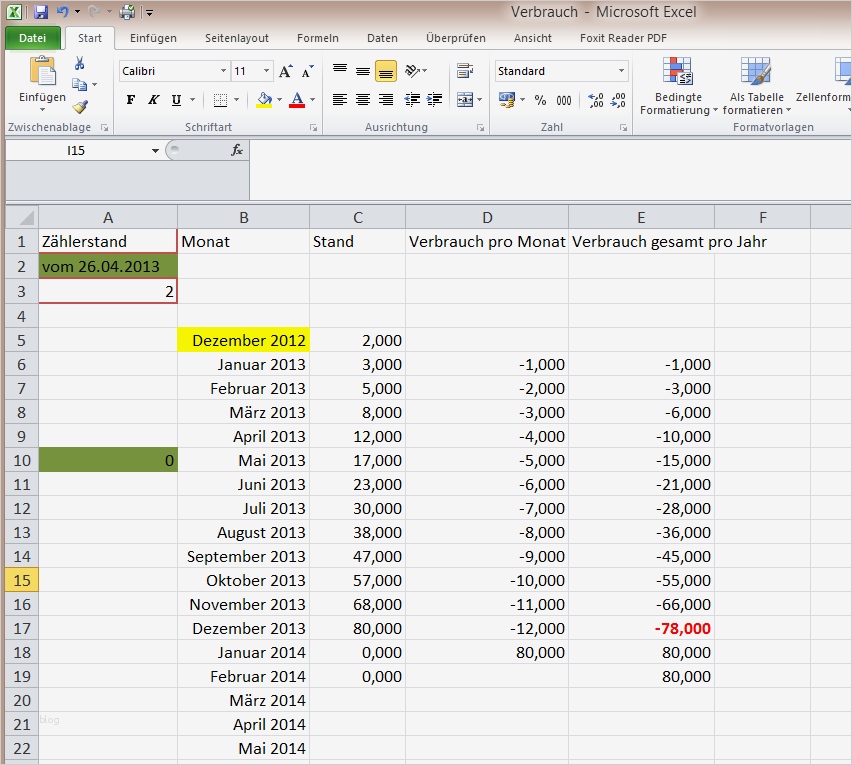
Task: Toggle italic formatting (K)
Action: click(x=153, y=100)
